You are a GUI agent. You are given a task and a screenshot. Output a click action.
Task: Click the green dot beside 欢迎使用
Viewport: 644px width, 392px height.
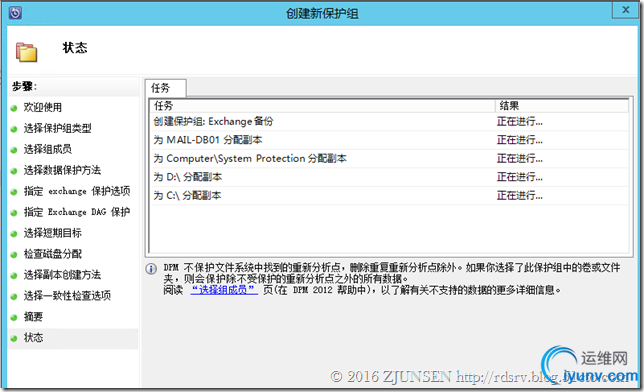click(14, 108)
